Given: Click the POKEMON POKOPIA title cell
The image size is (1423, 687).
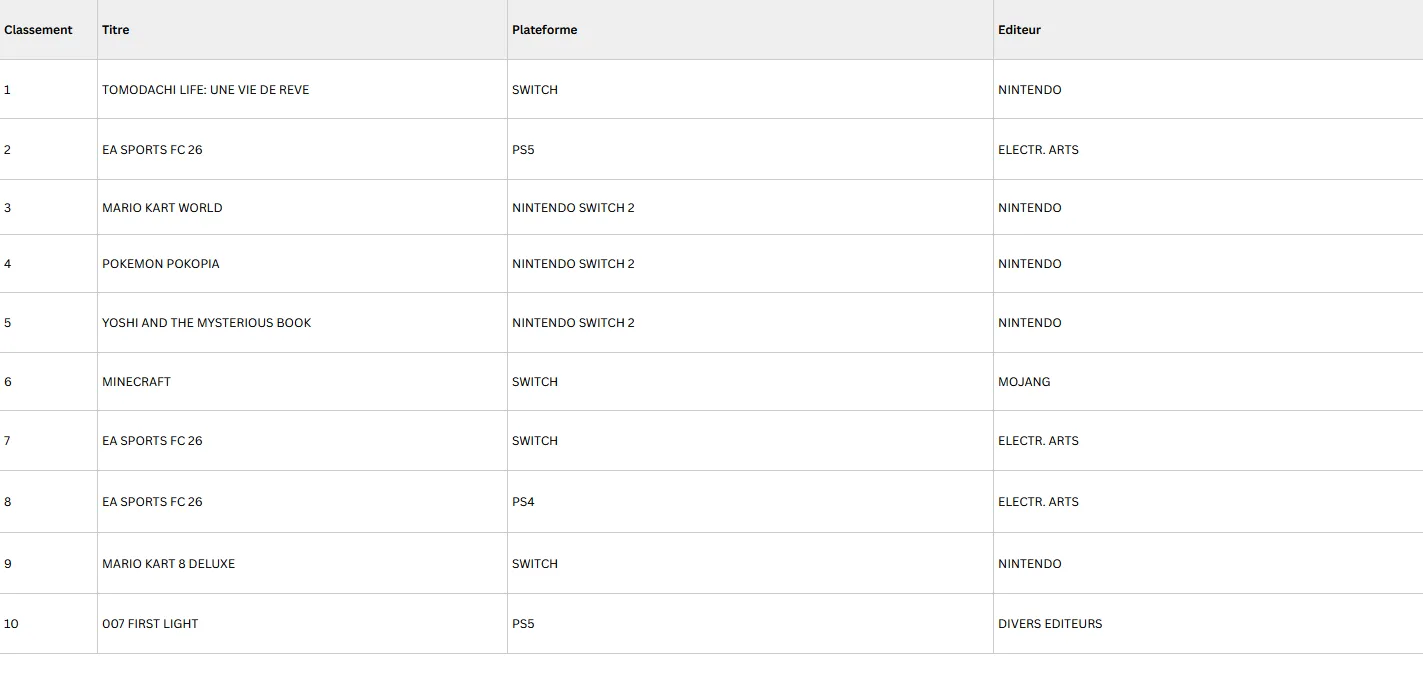Looking at the screenshot, I should click(302, 264).
